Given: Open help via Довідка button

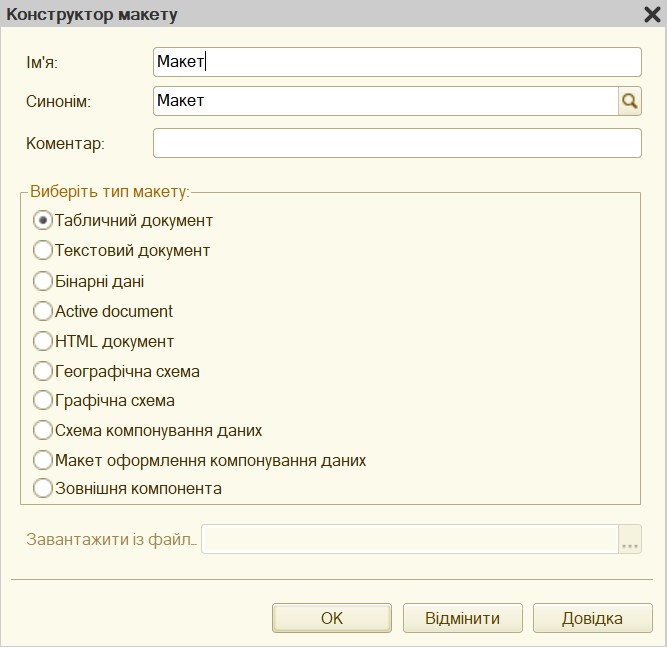Looking at the screenshot, I should tap(593, 618).
